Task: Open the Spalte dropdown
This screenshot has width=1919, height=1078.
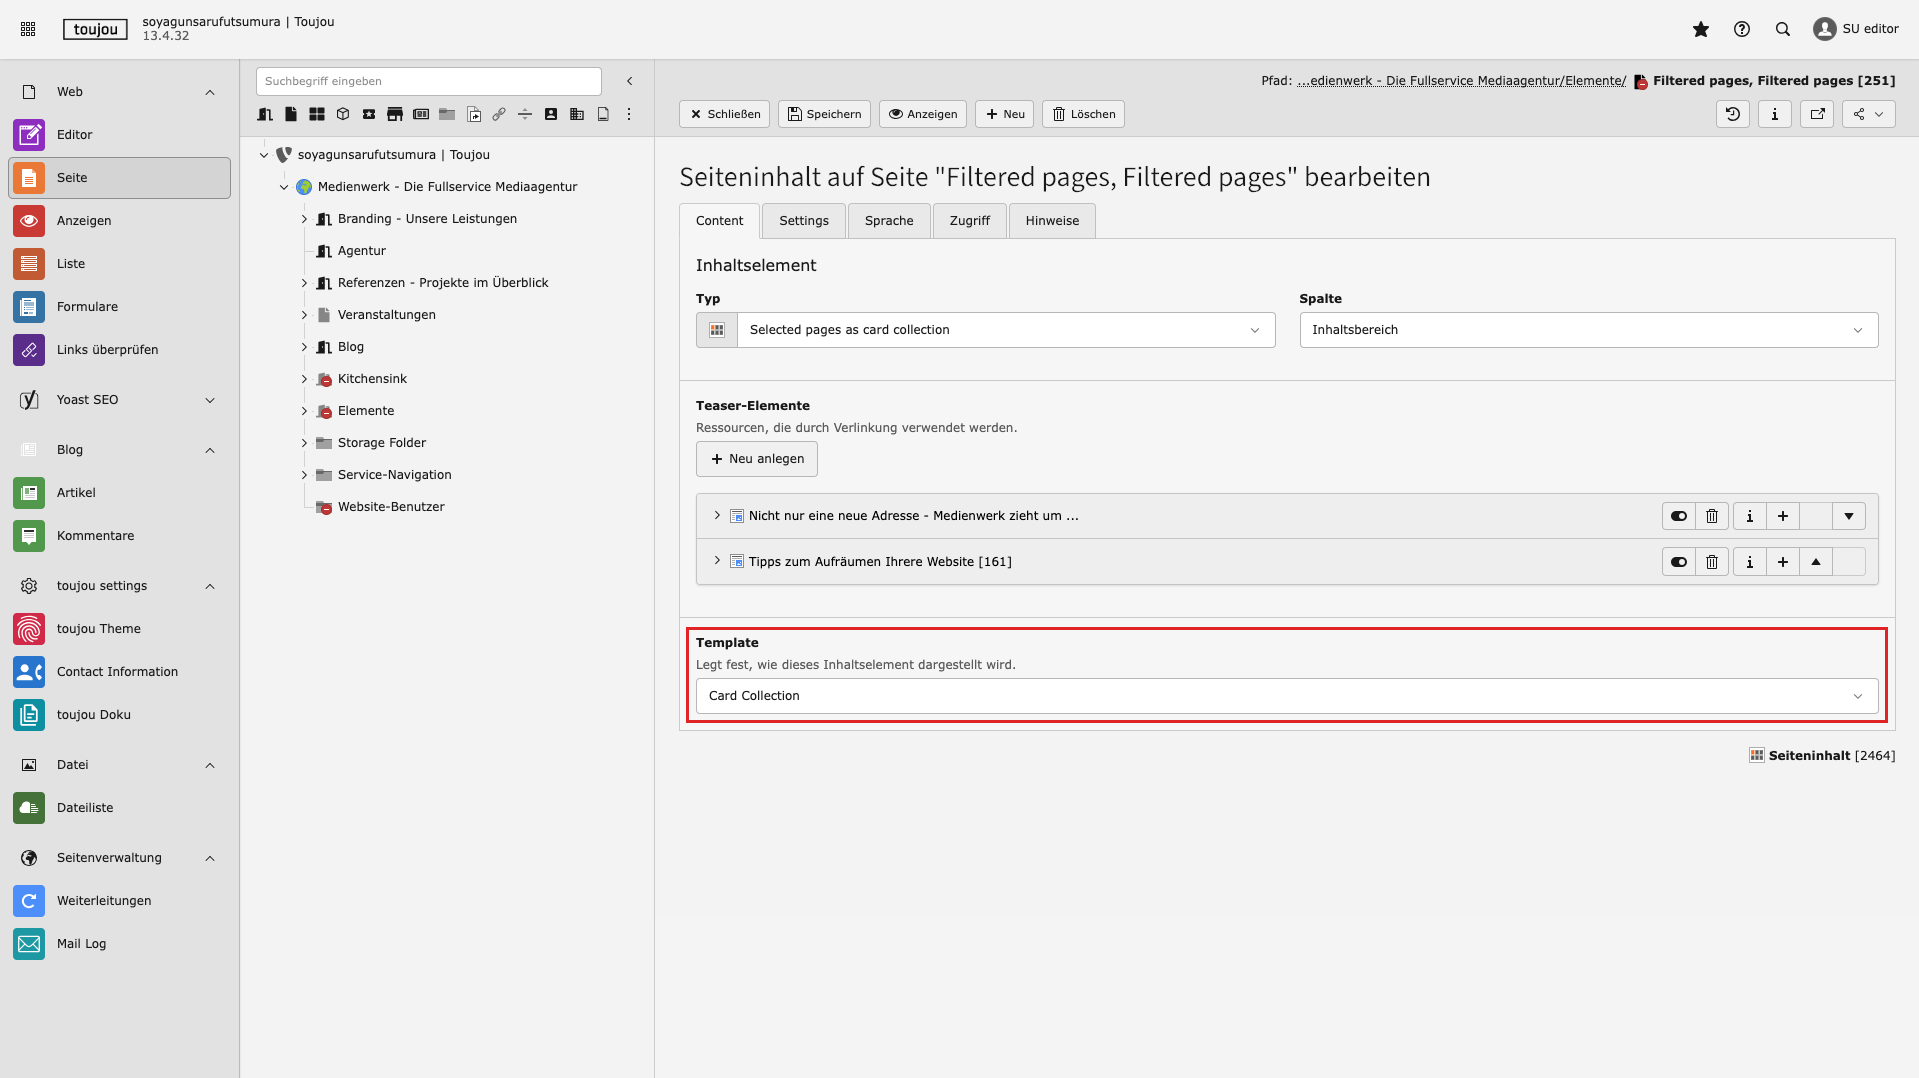Action: 1588,330
